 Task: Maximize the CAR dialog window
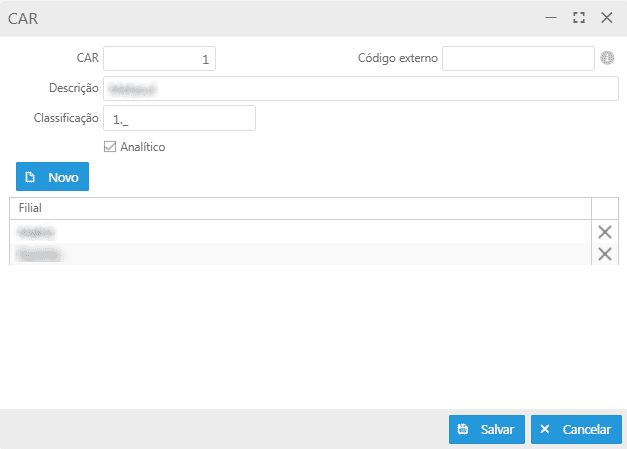coord(578,17)
